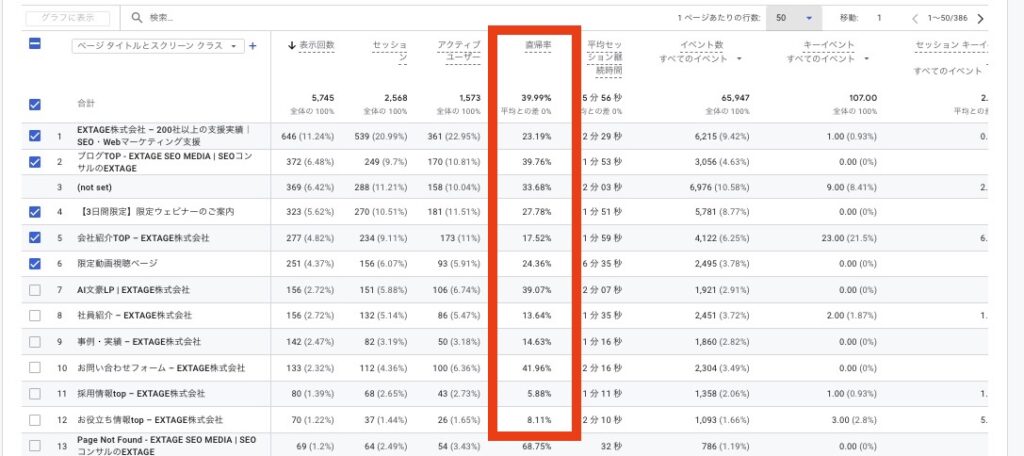Sort by イベント数 column header
1024x456 pixels.
(x=702, y=45)
